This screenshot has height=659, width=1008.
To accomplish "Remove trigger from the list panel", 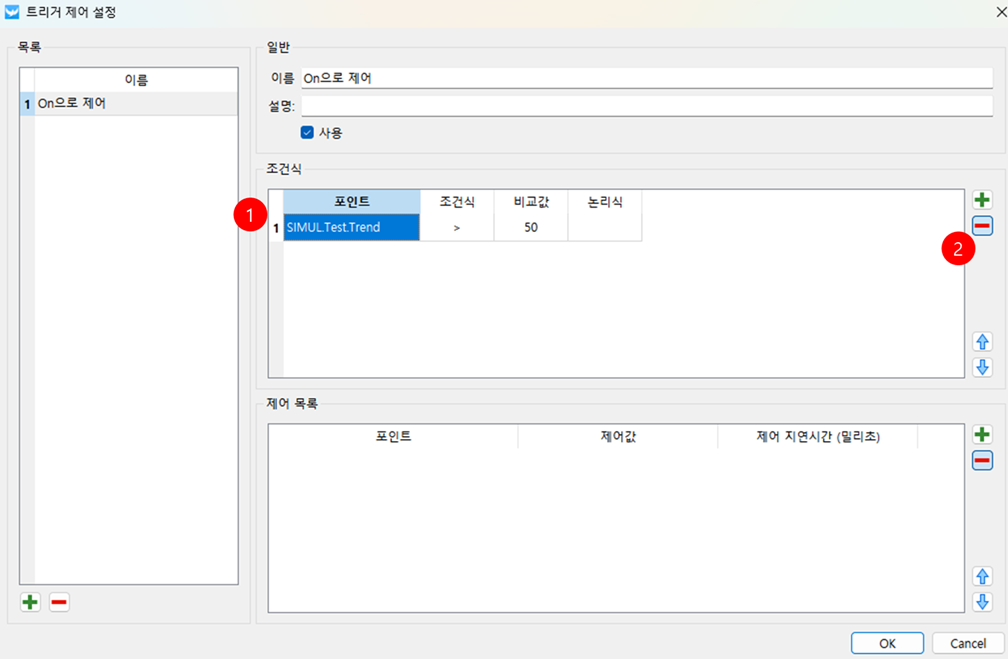I will pos(59,602).
